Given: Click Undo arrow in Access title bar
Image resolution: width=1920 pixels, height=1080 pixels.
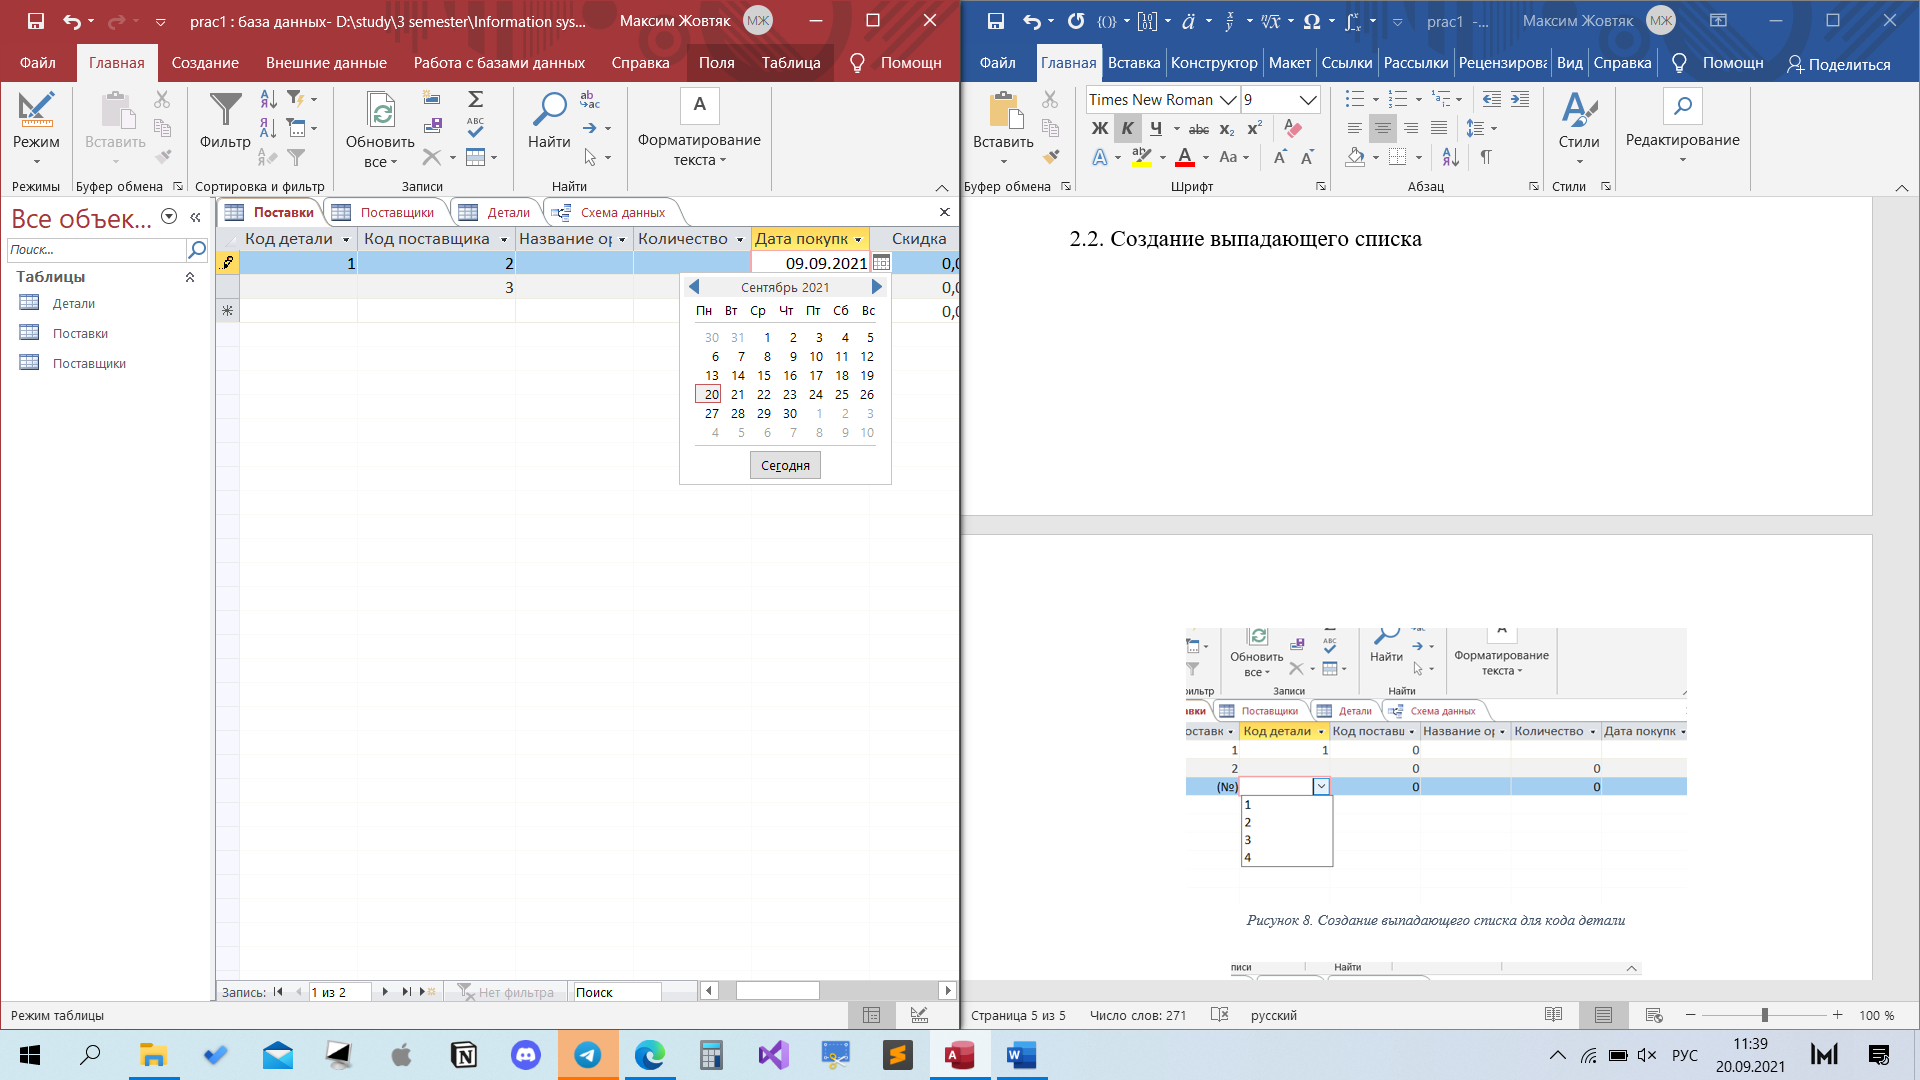Looking at the screenshot, I should 71,21.
